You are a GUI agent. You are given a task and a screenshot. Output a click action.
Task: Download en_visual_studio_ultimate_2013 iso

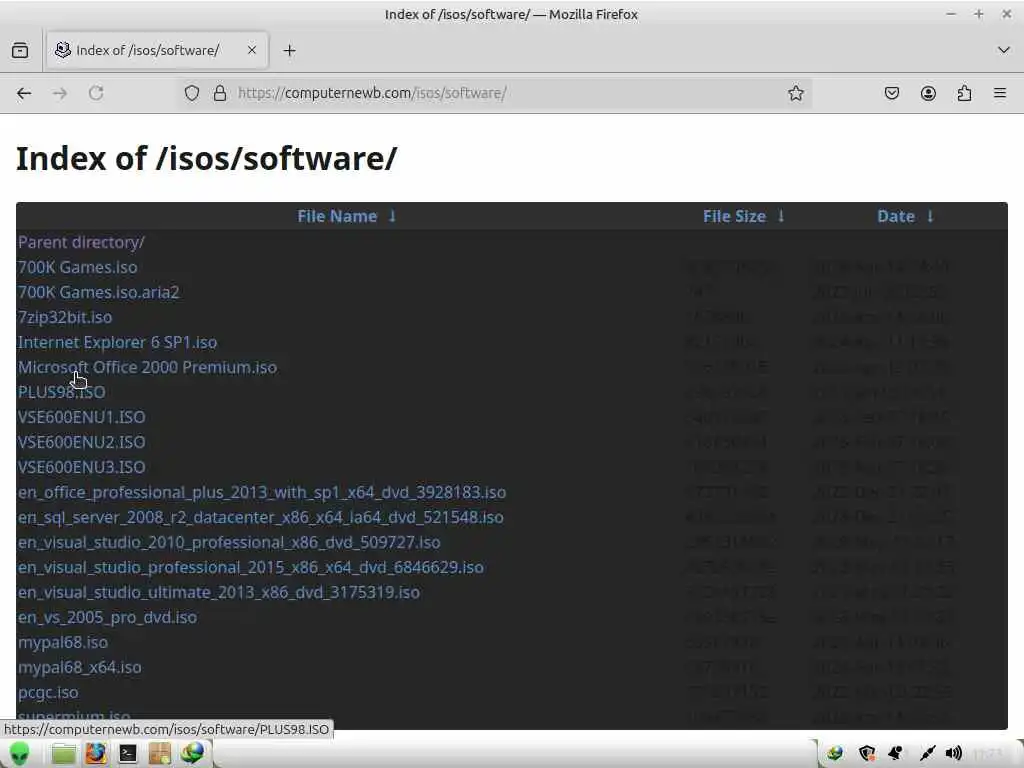click(x=219, y=592)
